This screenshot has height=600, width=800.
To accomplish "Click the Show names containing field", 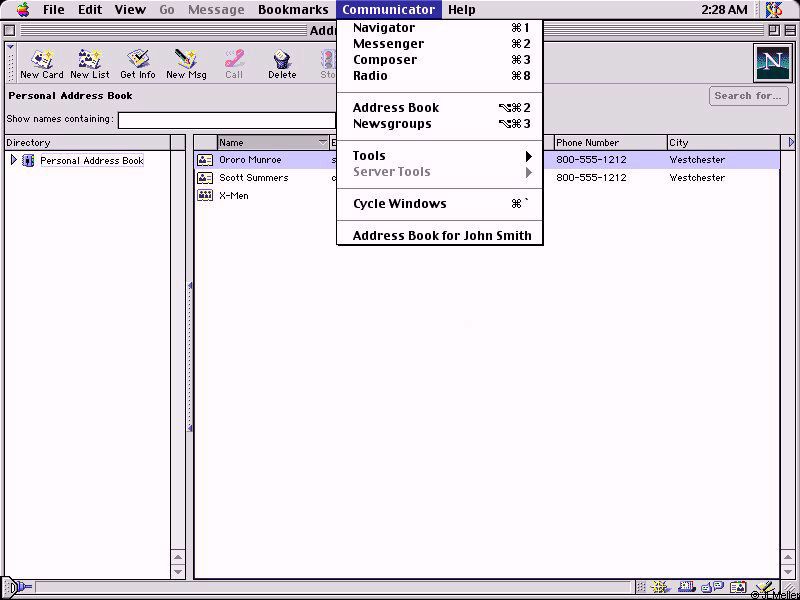I will tap(227, 120).
